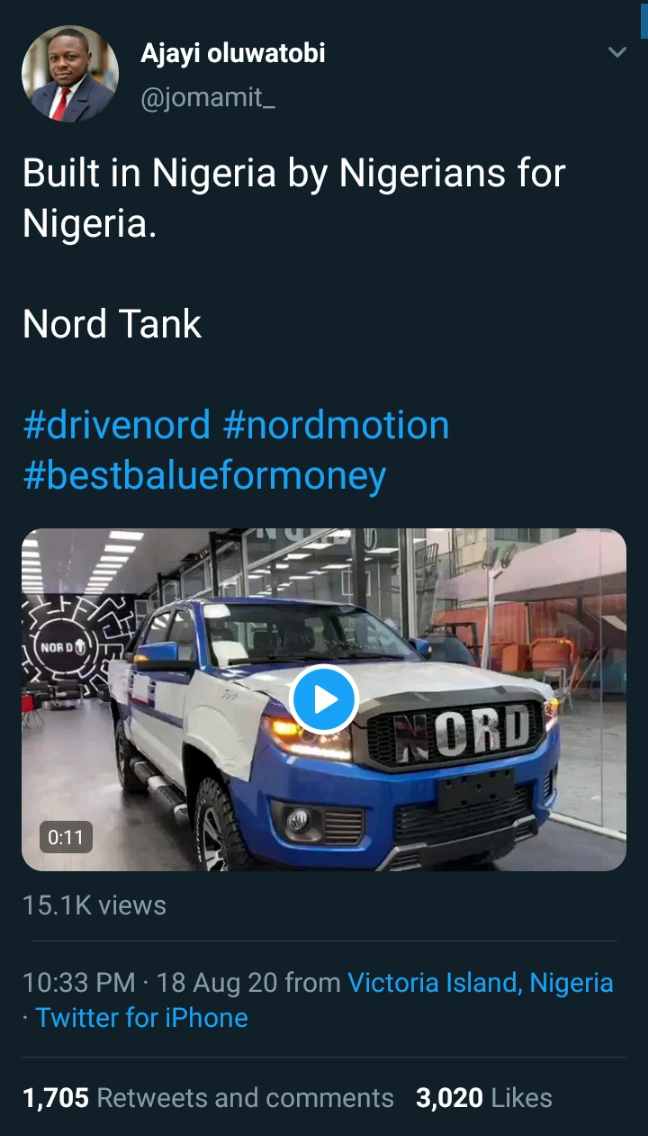
Task: View the 3,020 Likes list
Action: tap(483, 1098)
